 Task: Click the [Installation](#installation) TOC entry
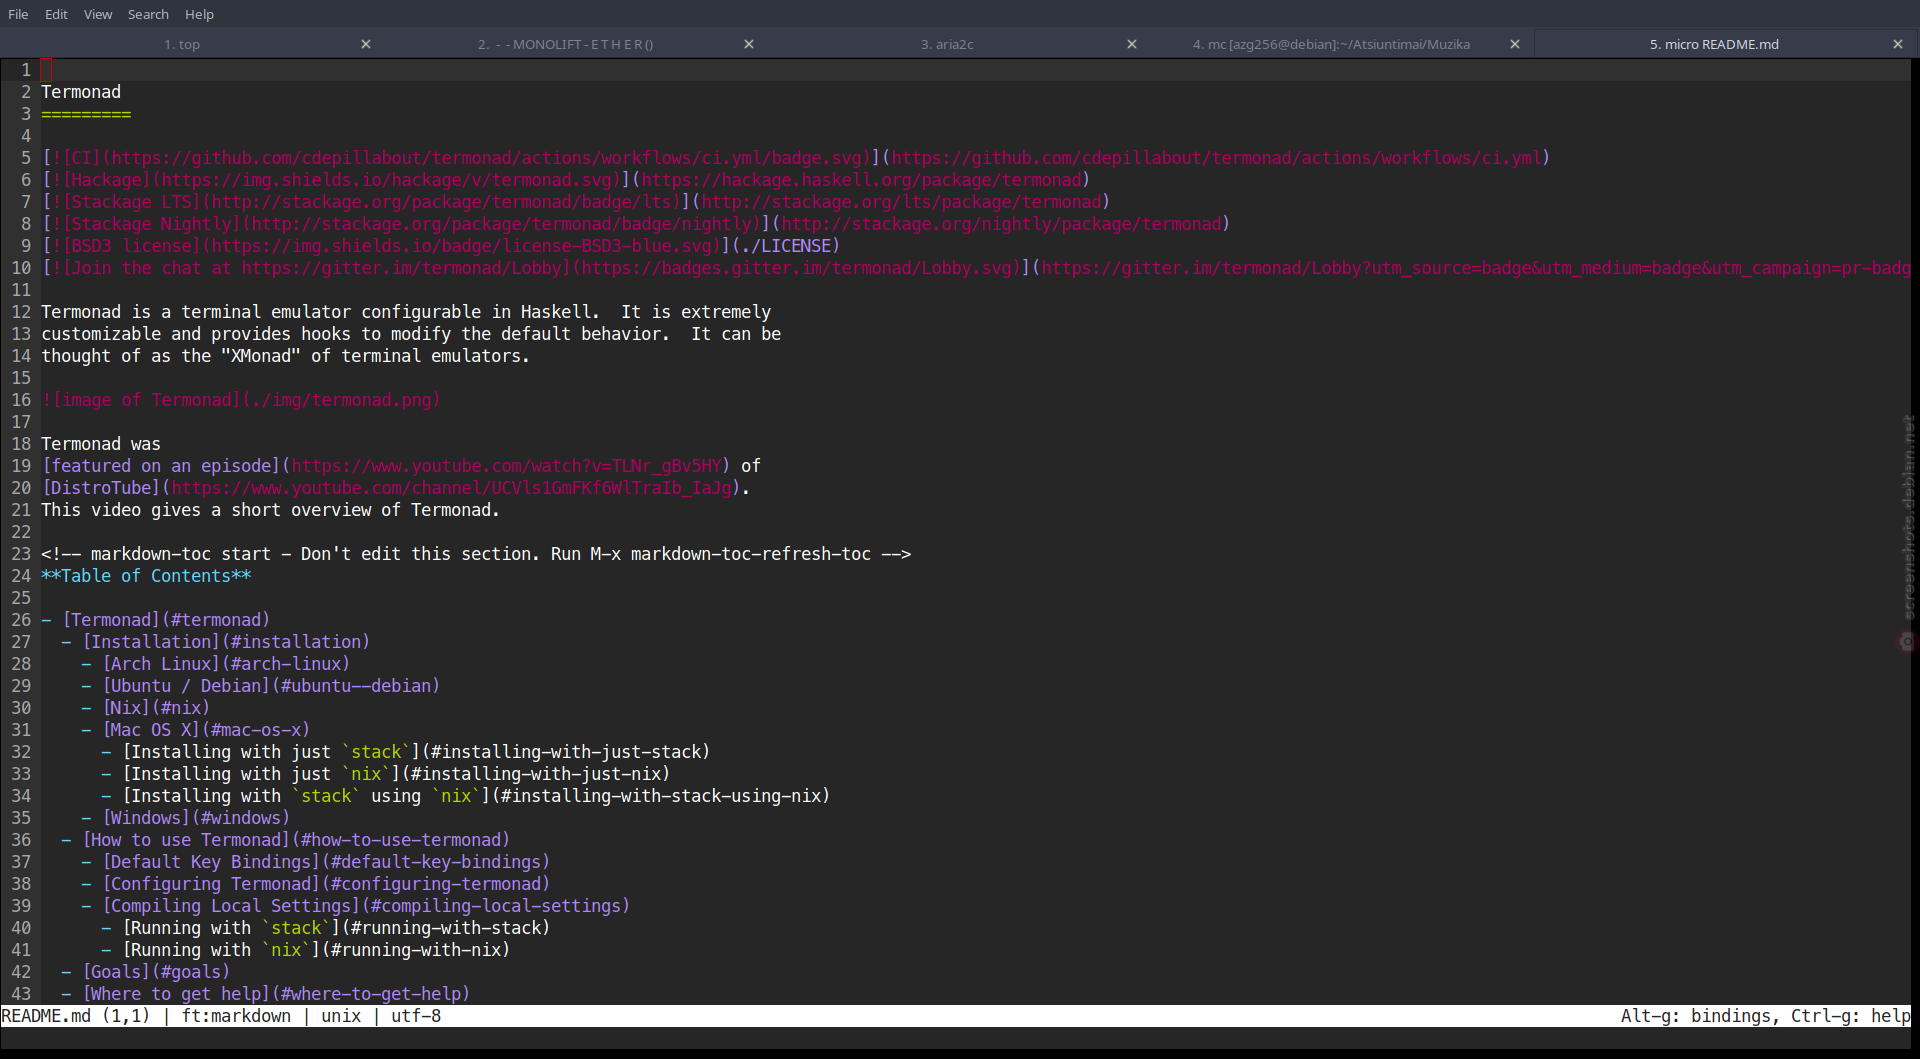pyautogui.click(x=226, y=642)
